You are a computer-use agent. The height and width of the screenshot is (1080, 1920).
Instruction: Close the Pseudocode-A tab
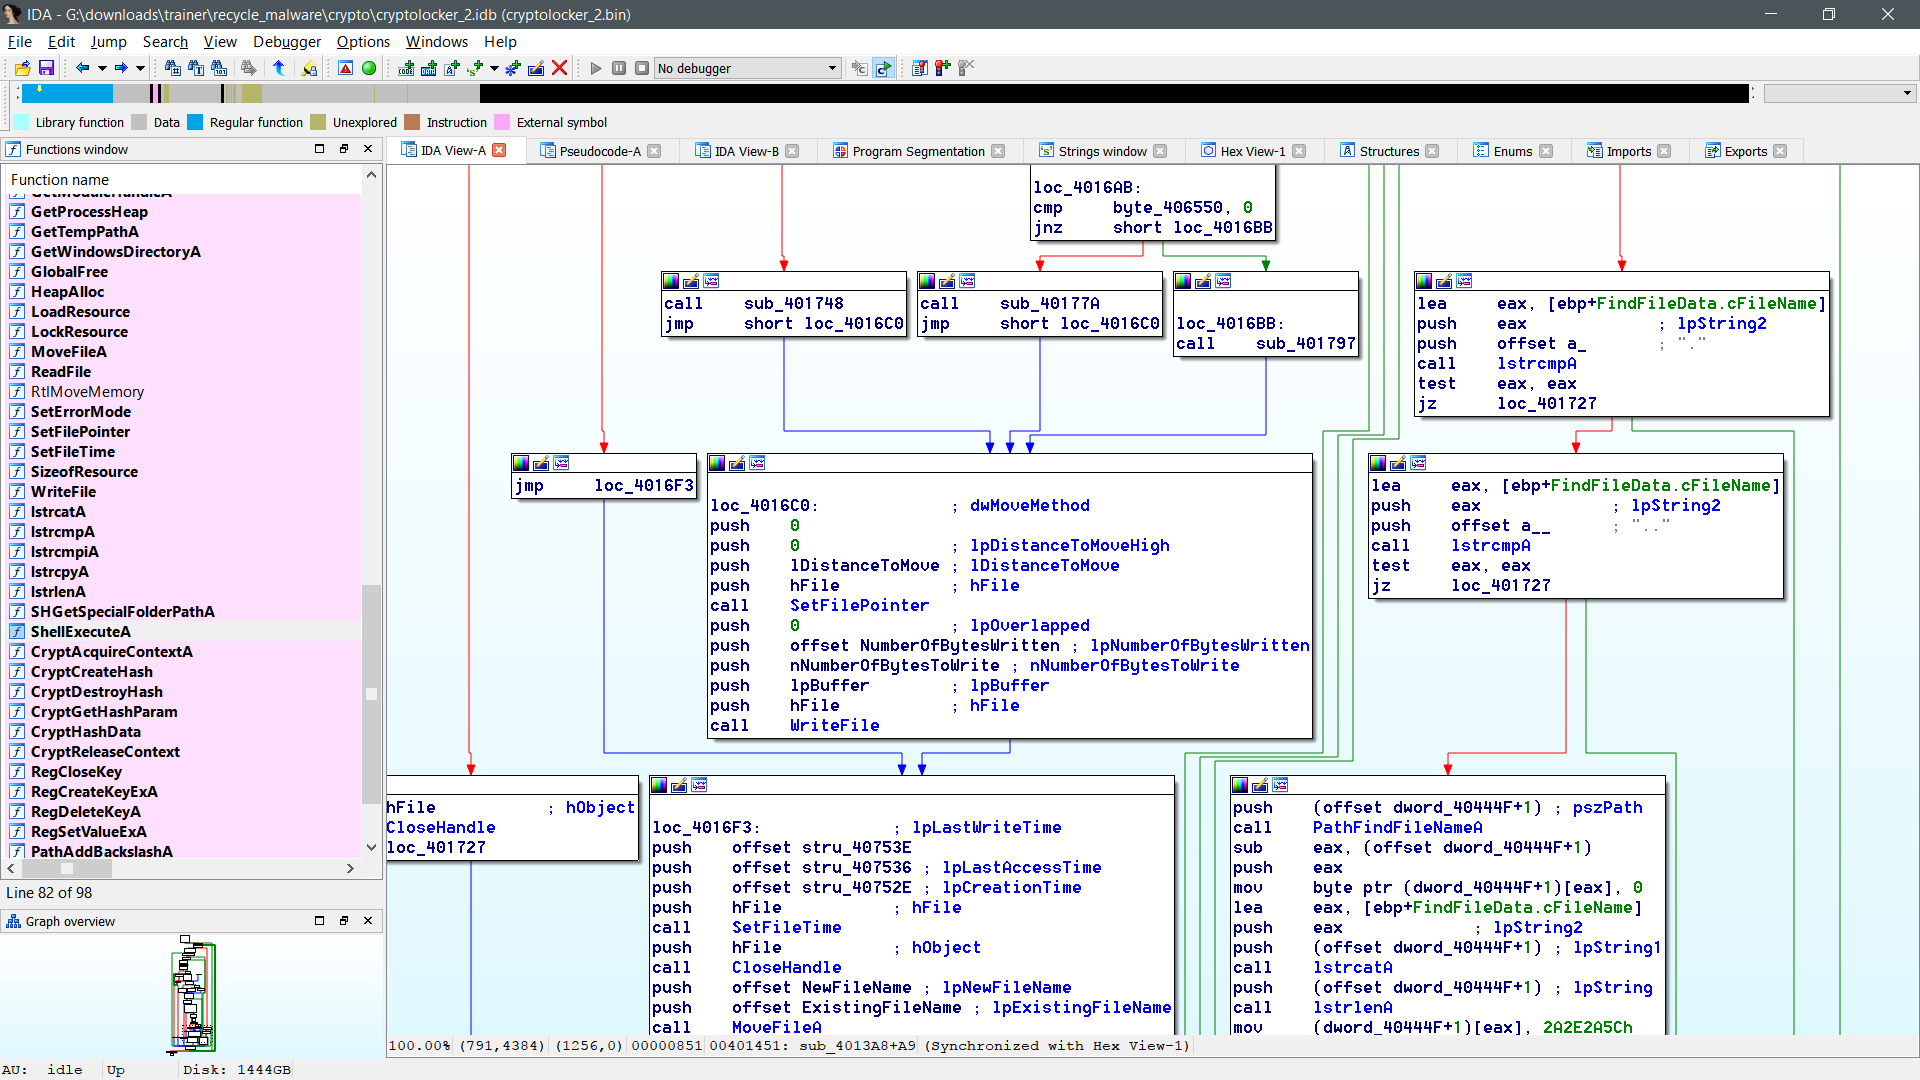click(x=654, y=151)
